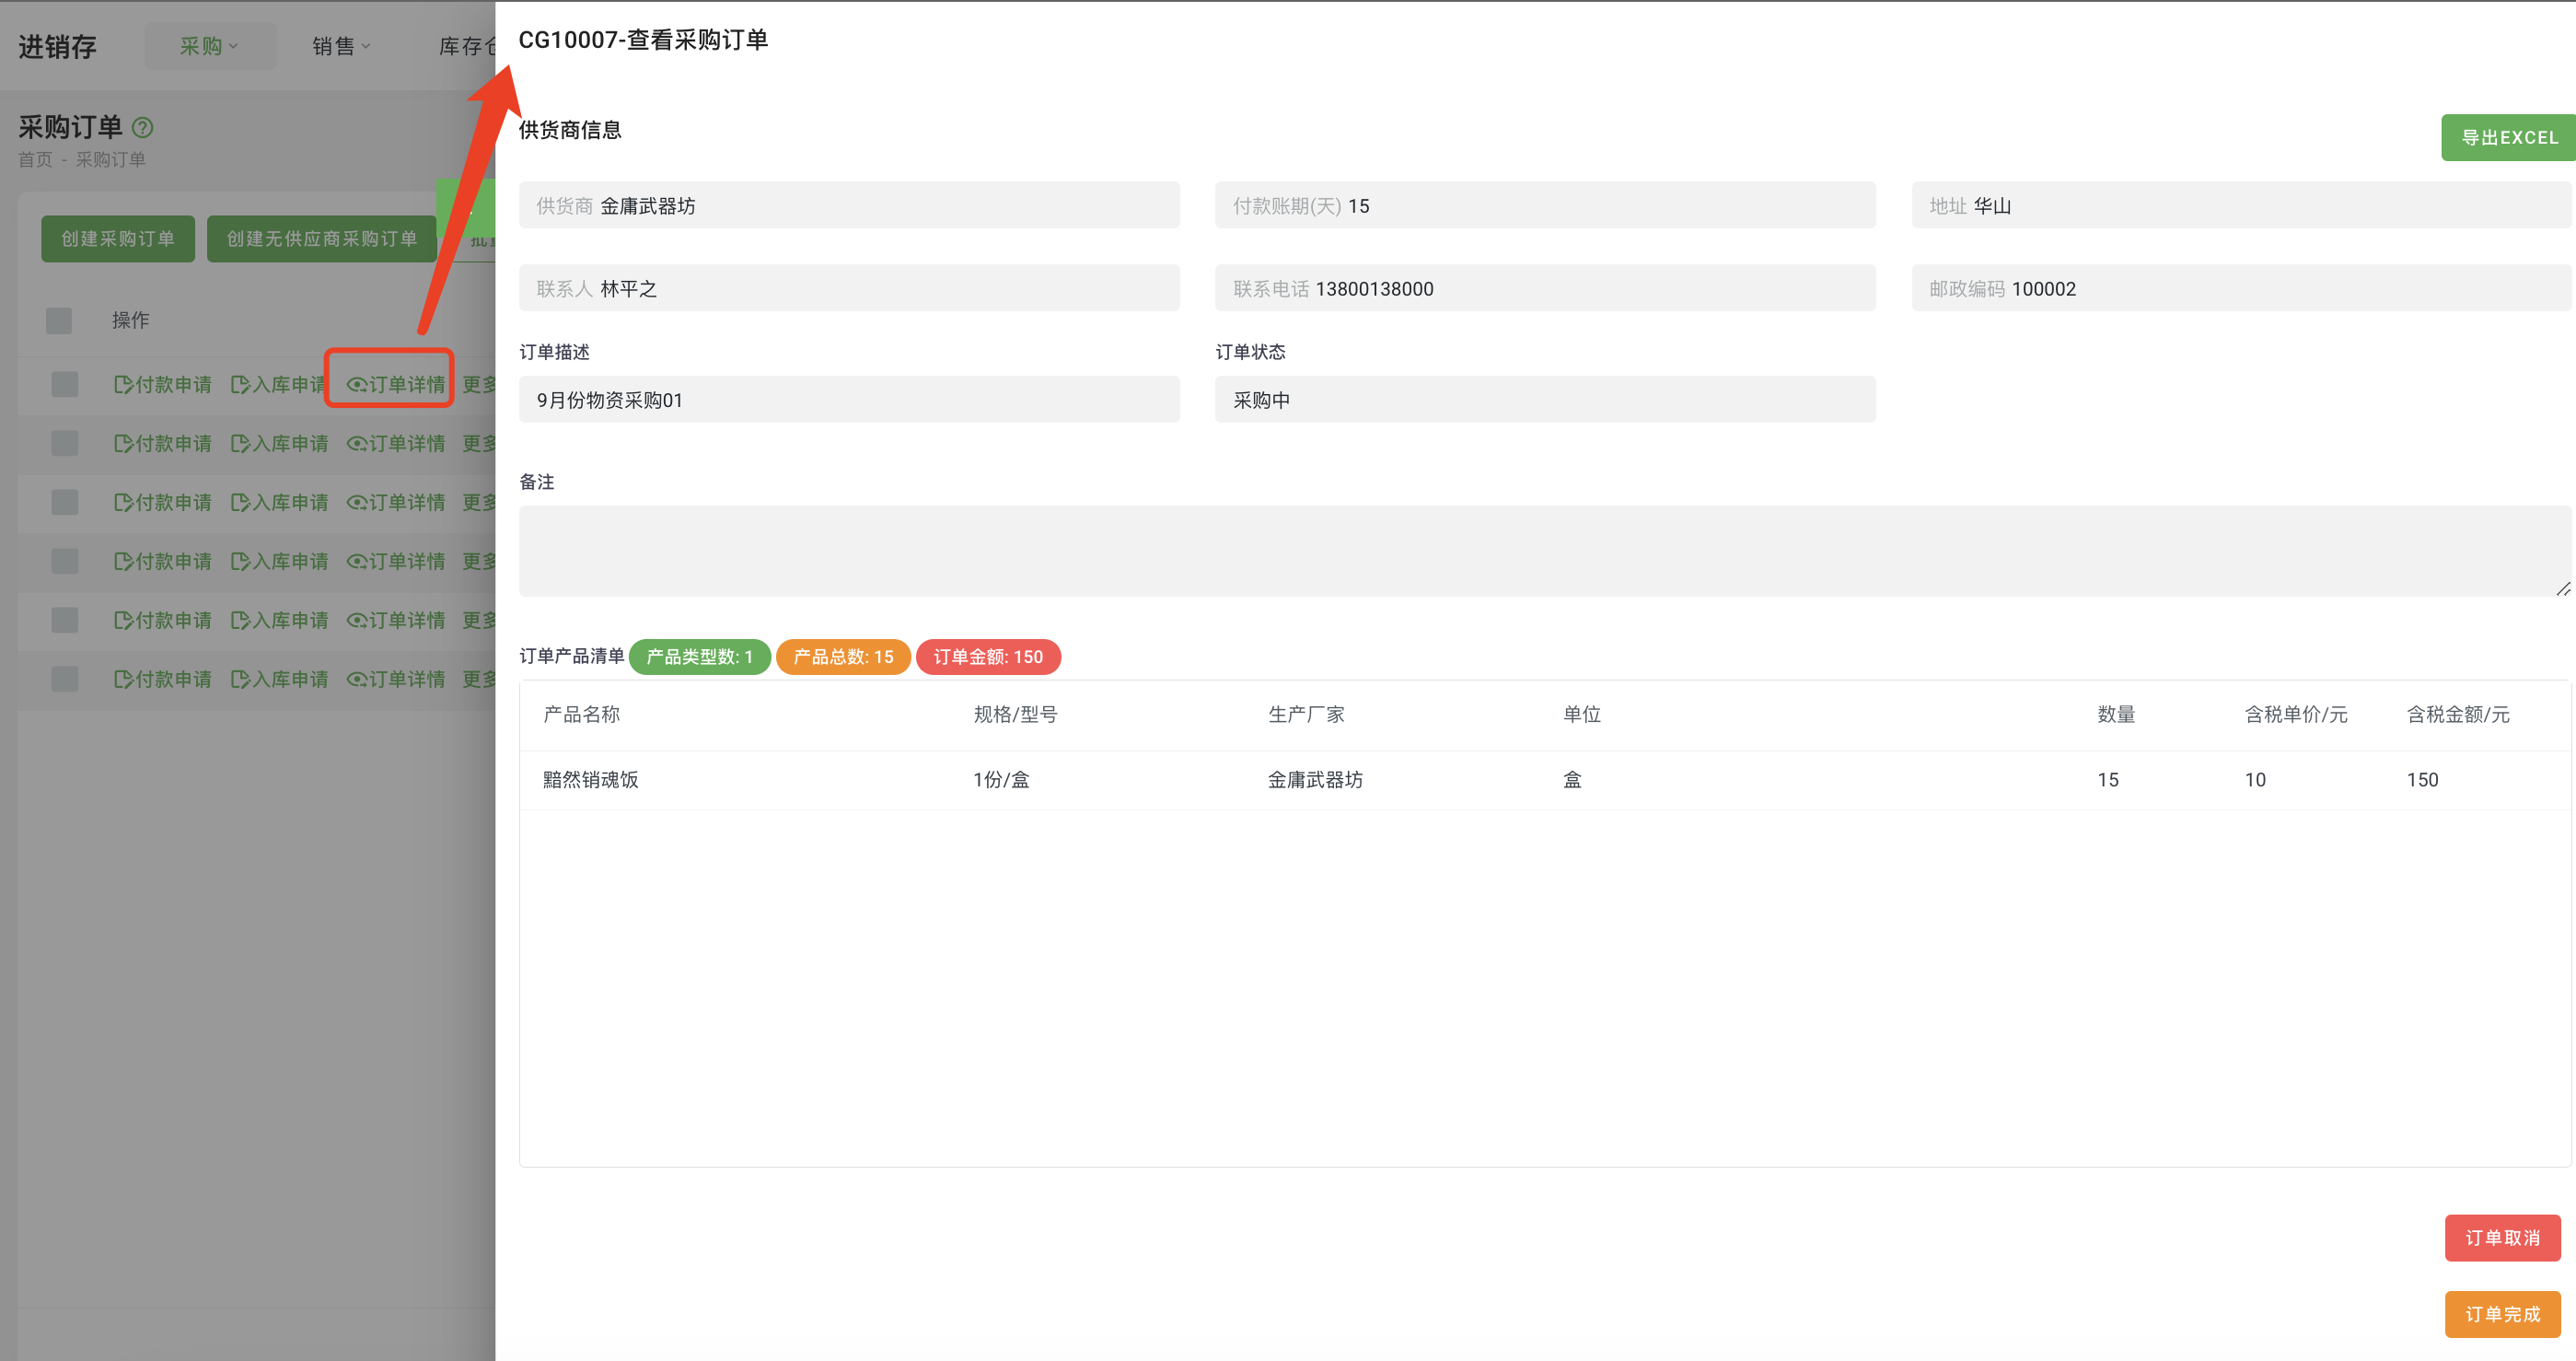2576x1361 pixels.
Task: Click the 创建采购订单 button
Action: coord(117,238)
